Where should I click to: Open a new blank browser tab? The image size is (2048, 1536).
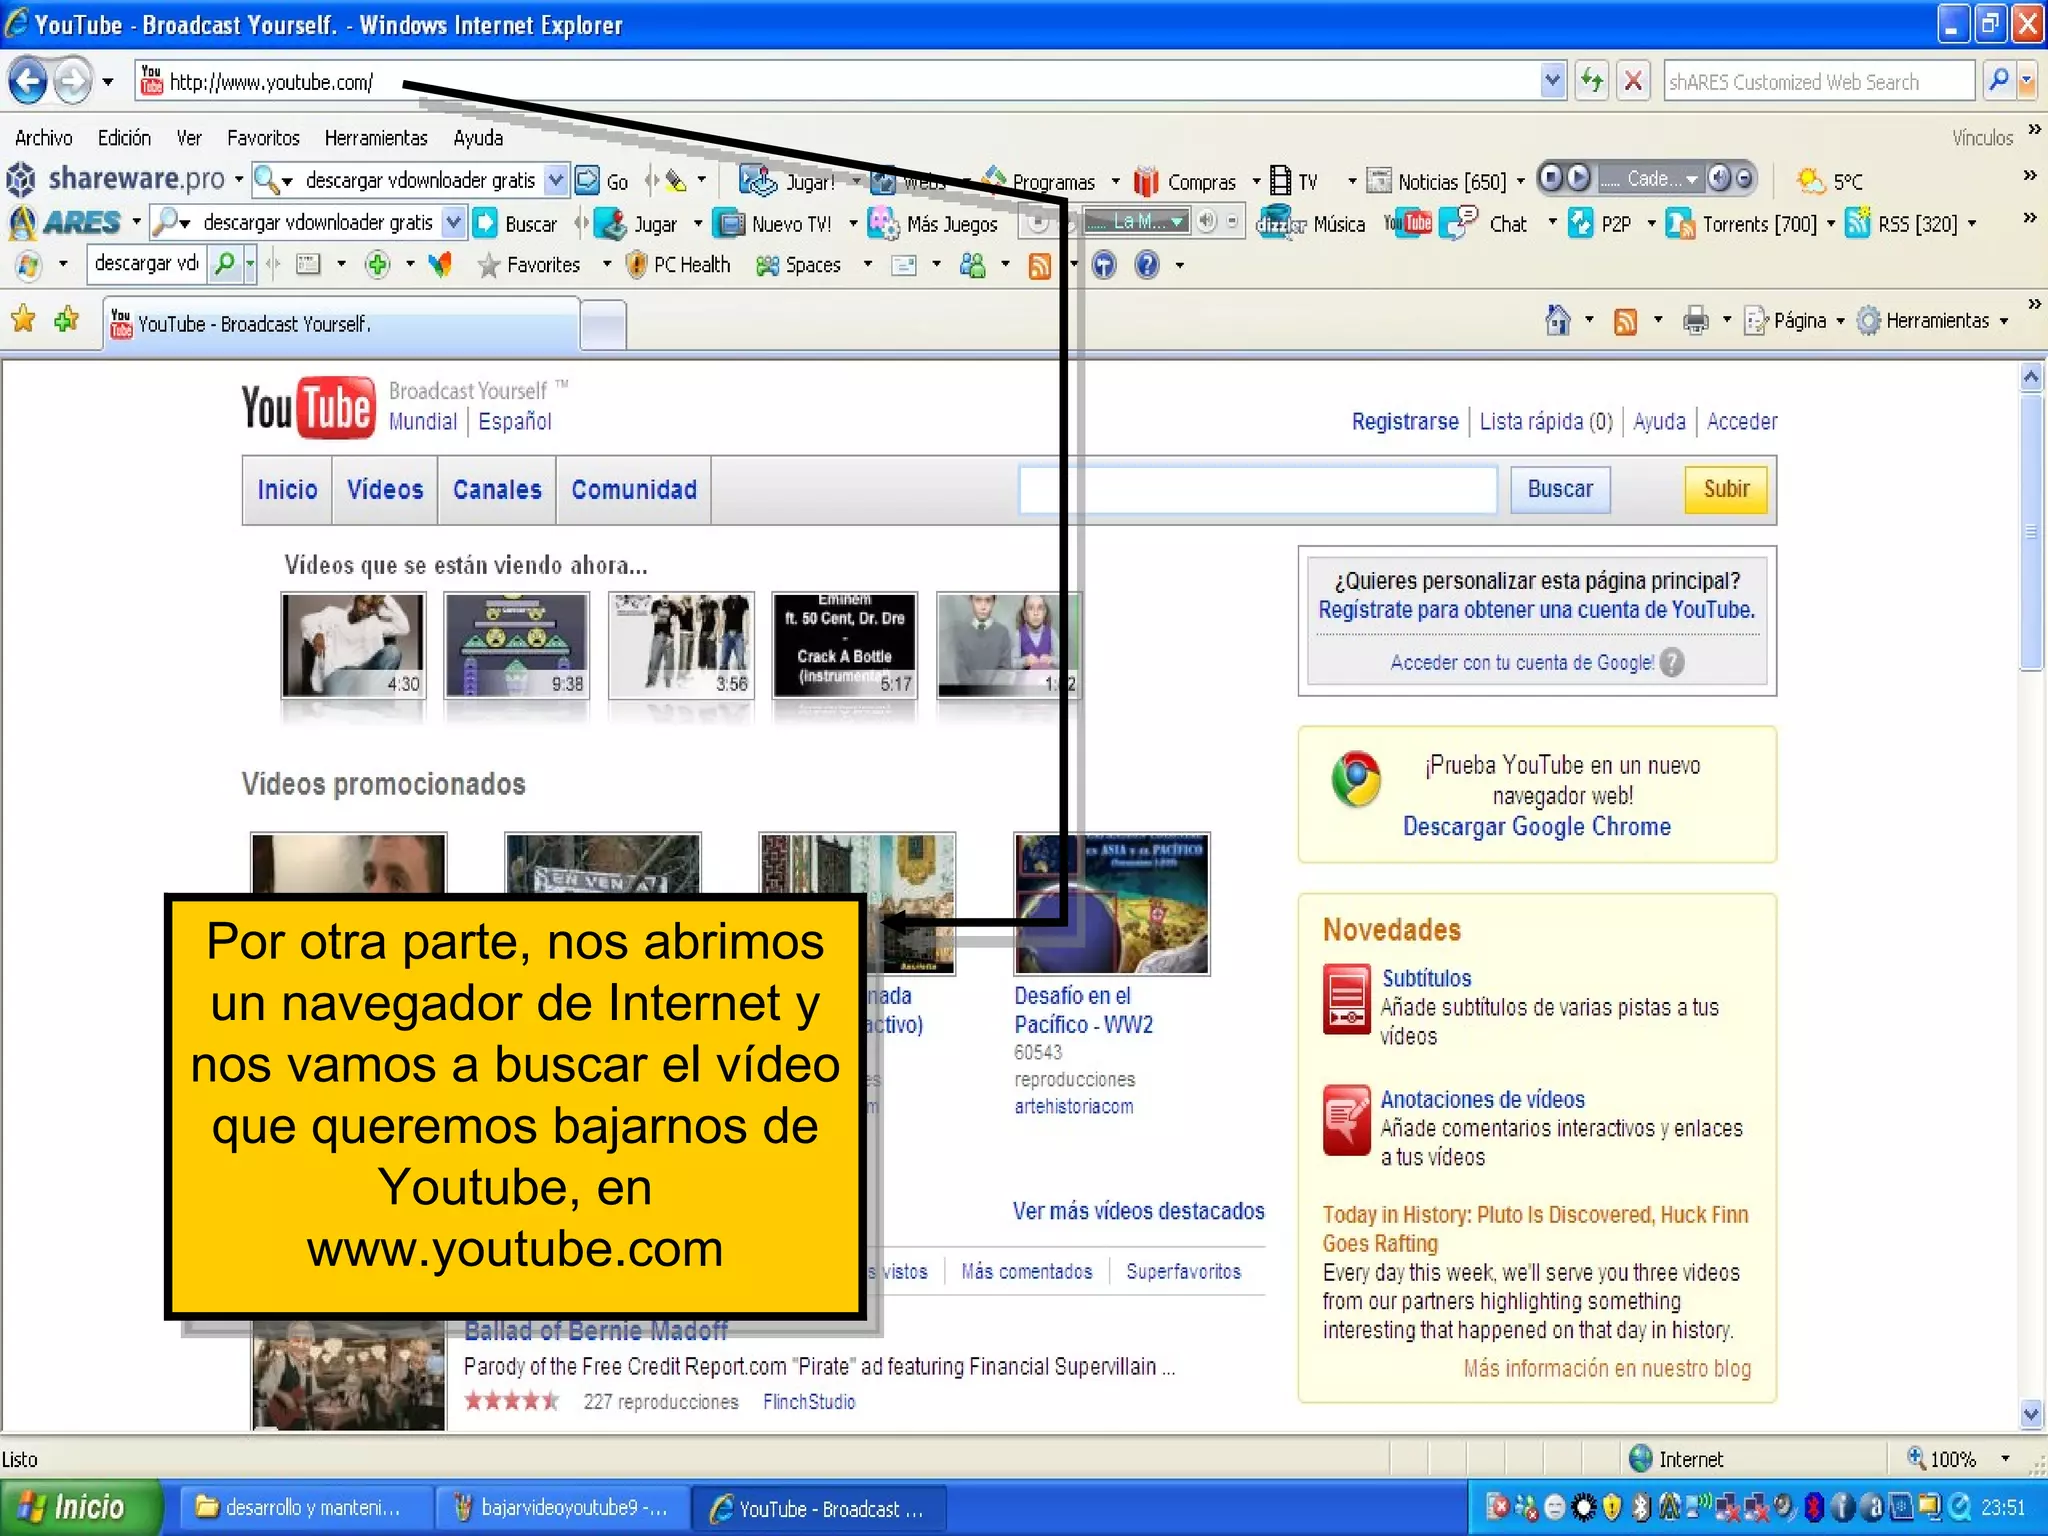tap(603, 325)
